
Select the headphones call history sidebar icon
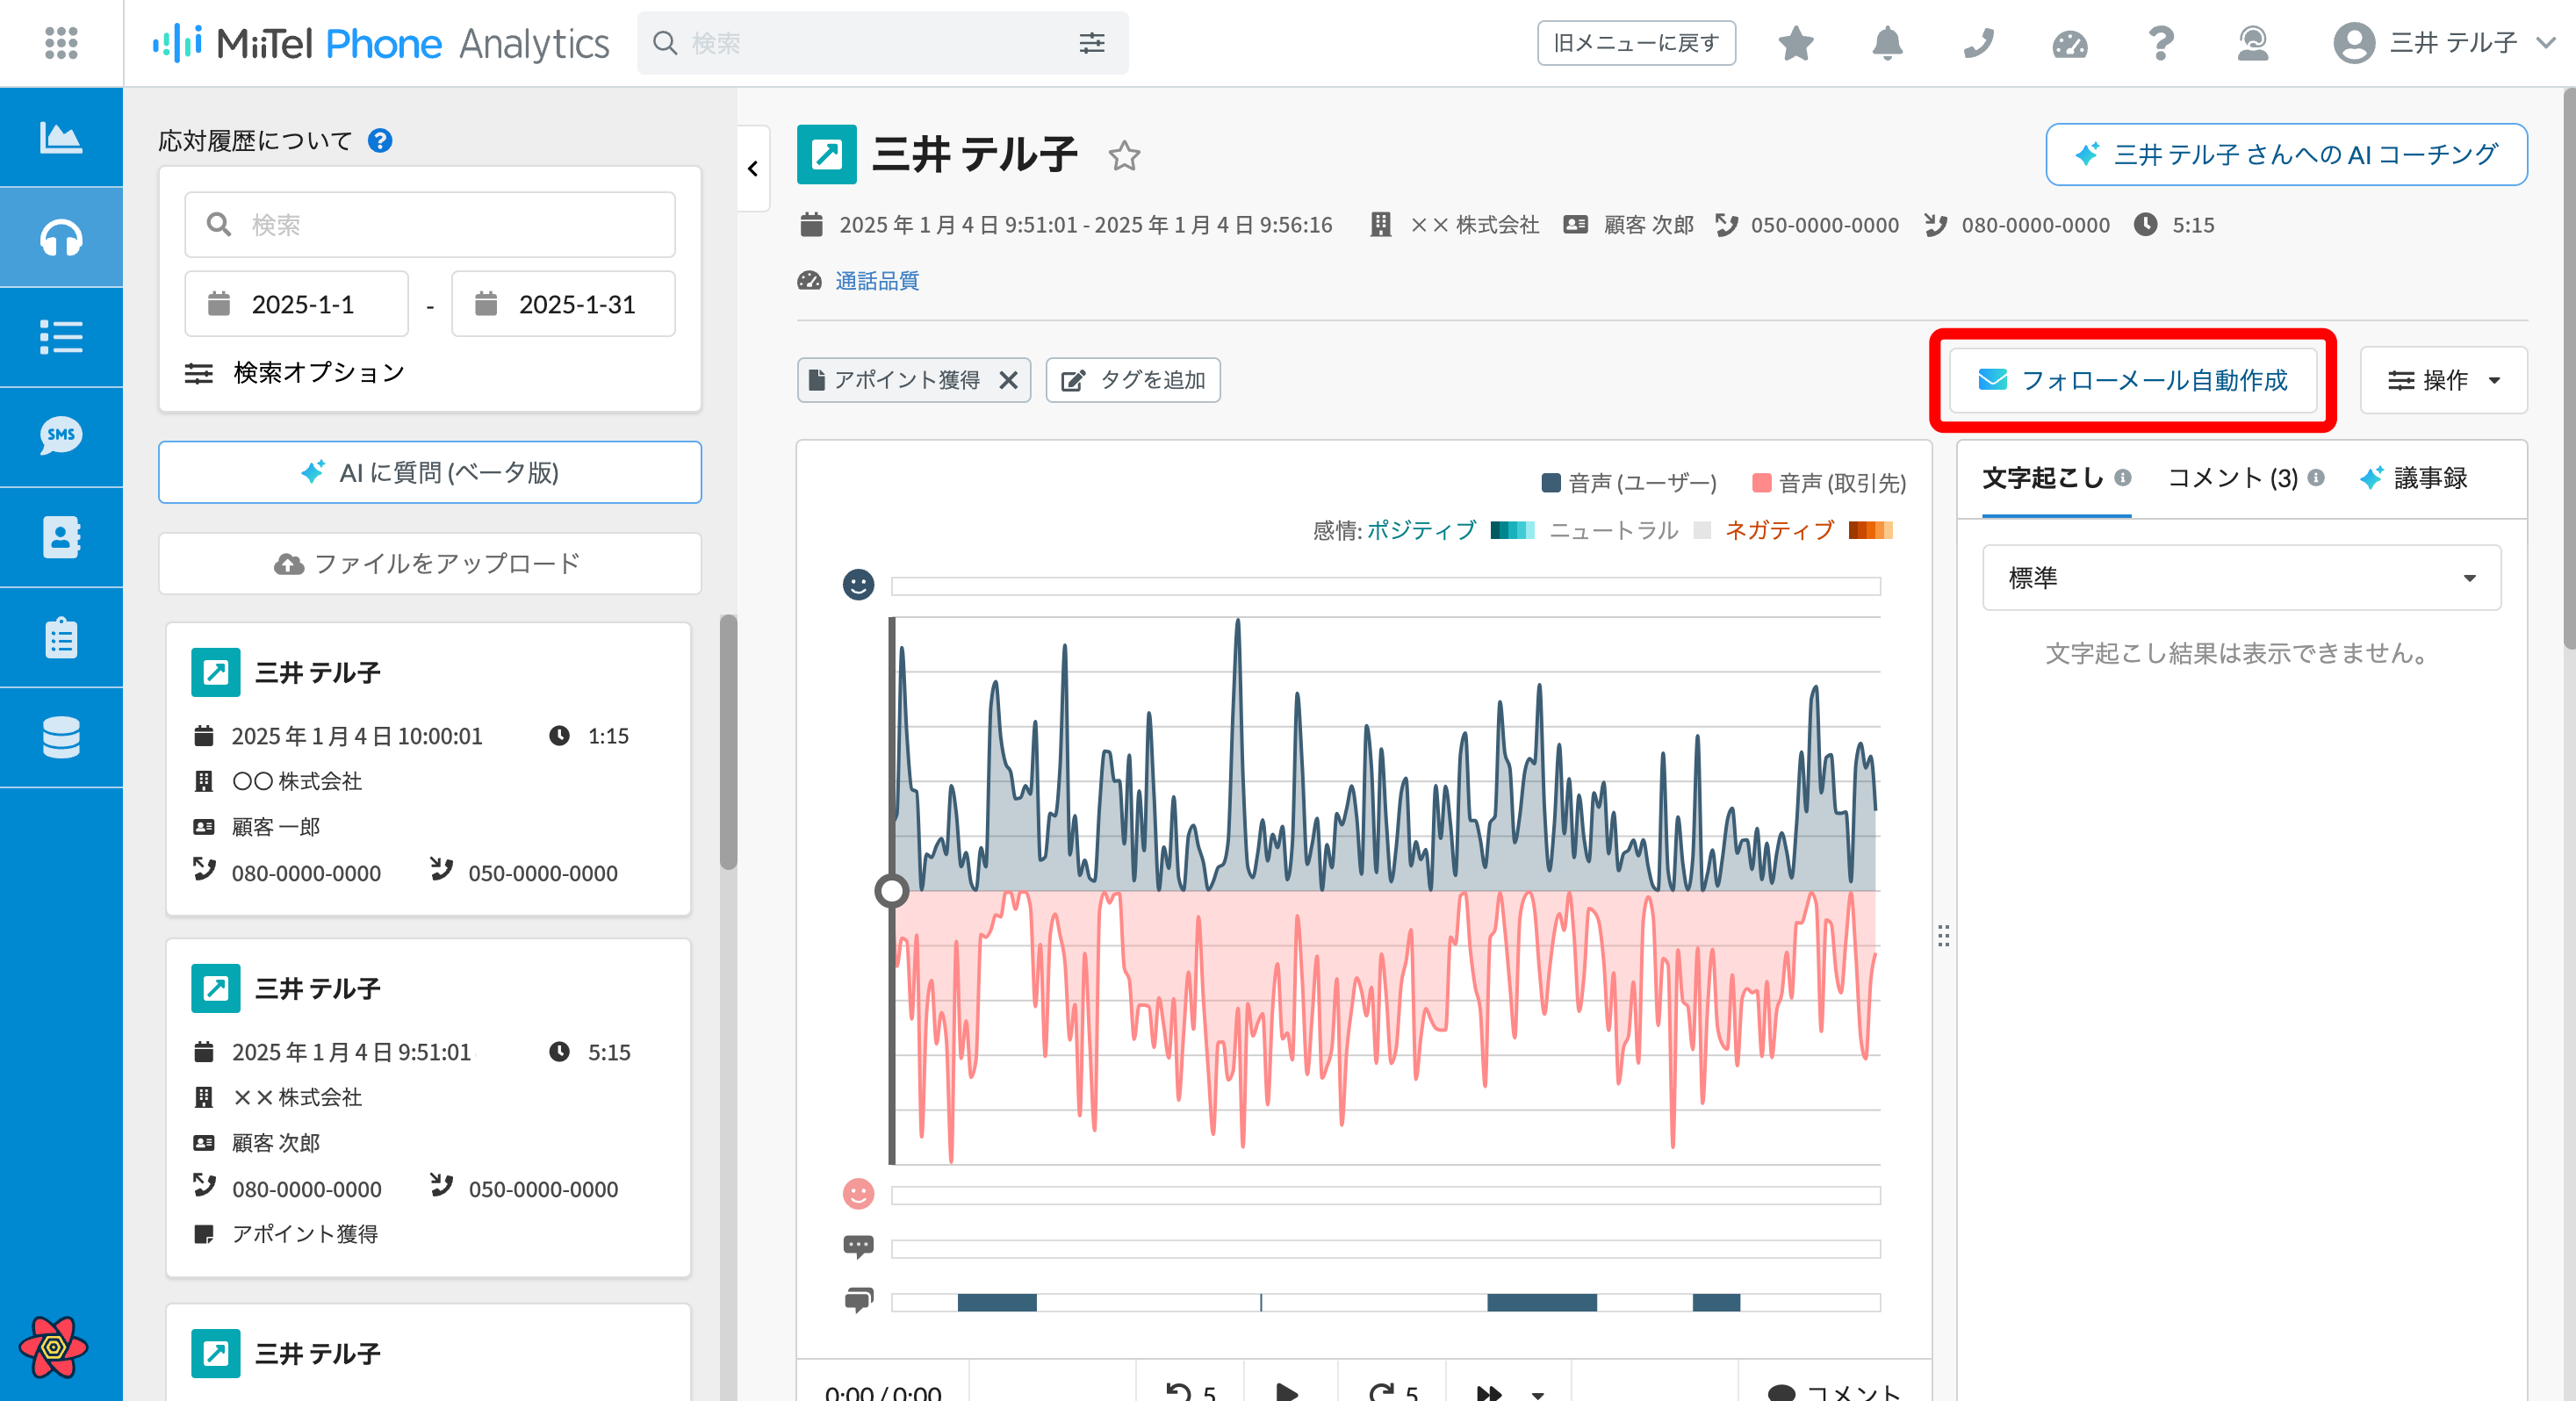coord(61,238)
